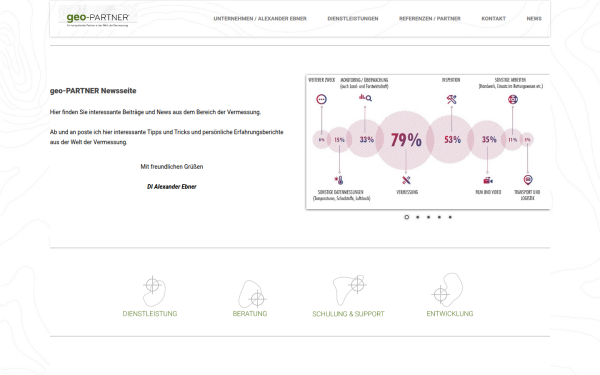Click the Dienstleistung crosshair icon
This screenshot has width=600, height=375.
[154, 291]
